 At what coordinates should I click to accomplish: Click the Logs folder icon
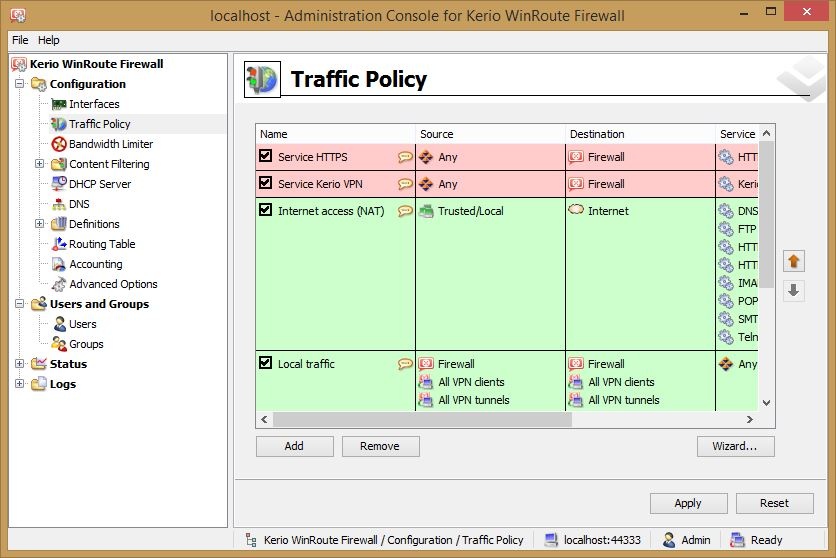click(39, 384)
